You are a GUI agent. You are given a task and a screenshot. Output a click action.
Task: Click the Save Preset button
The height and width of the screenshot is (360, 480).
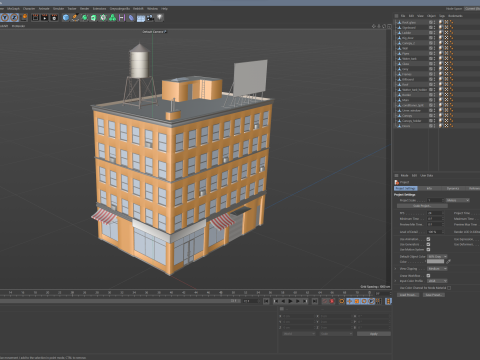[x=434, y=295]
